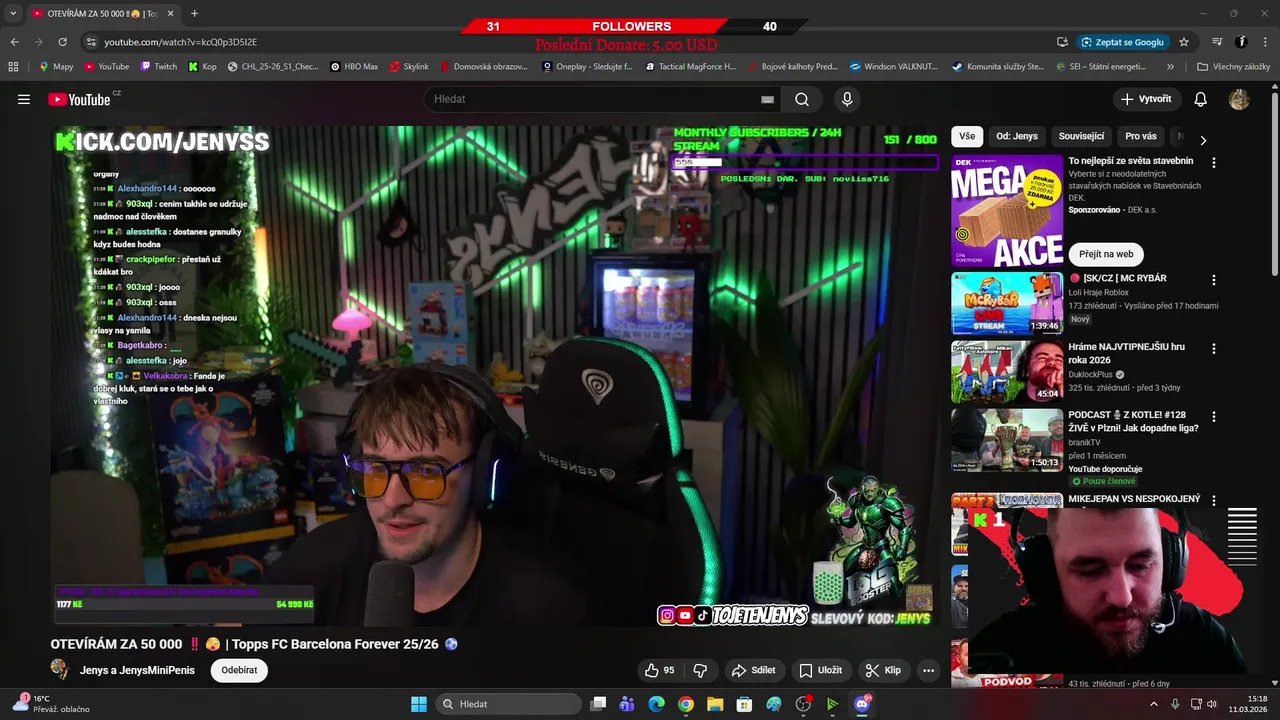Image resolution: width=1280 pixels, height=720 pixels.
Task: Open File Explorer from taskbar
Action: (715, 704)
